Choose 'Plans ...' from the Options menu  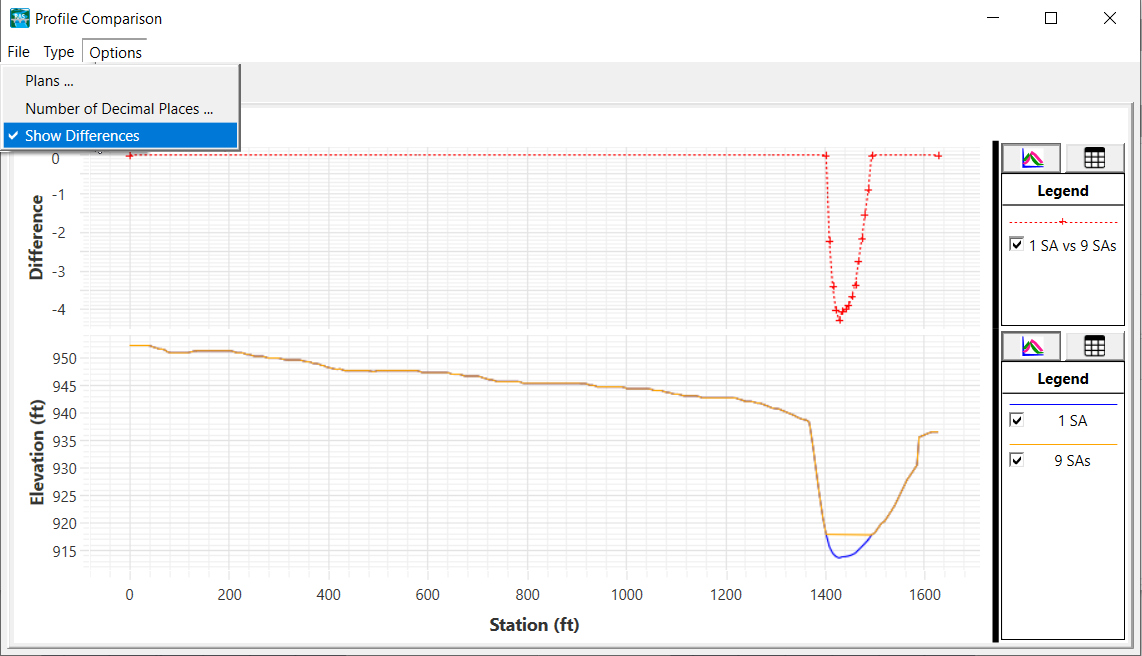pos(49,81)
